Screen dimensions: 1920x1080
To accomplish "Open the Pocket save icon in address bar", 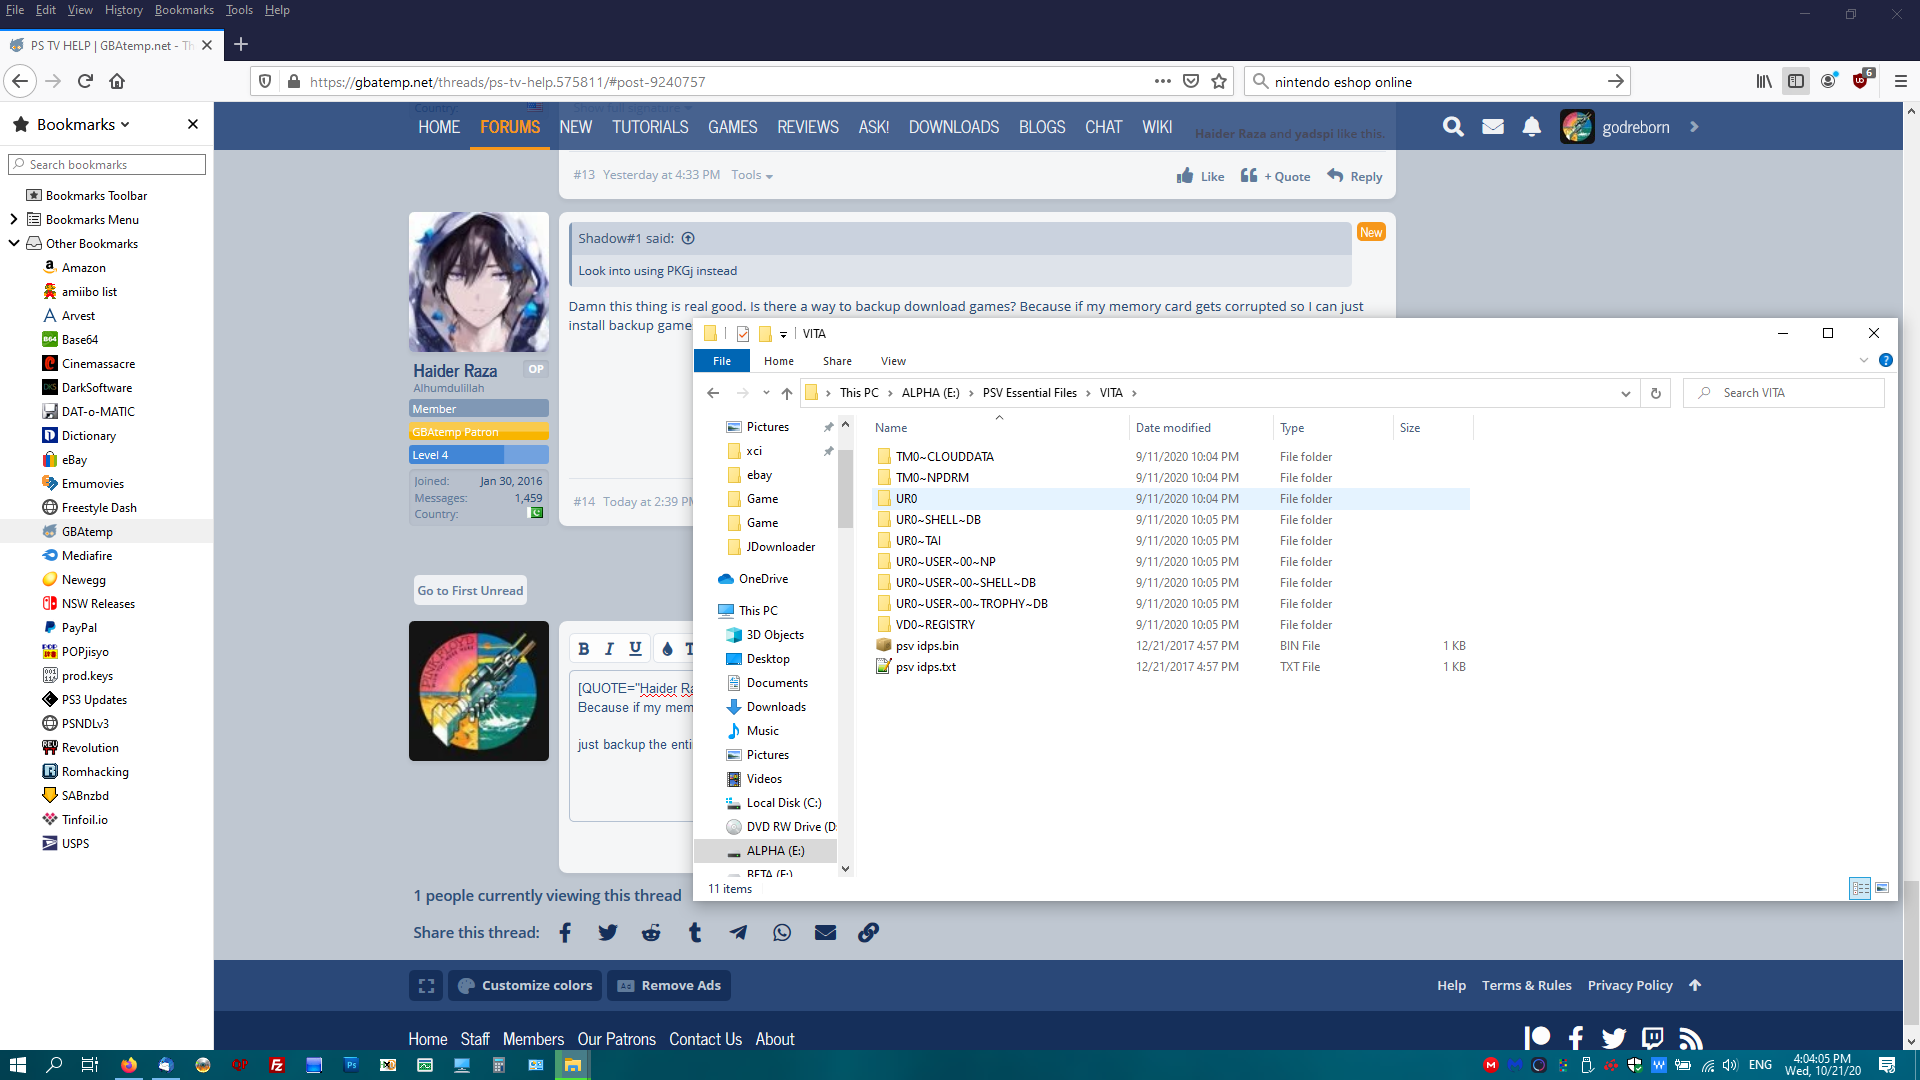I will coord(1191,81).
